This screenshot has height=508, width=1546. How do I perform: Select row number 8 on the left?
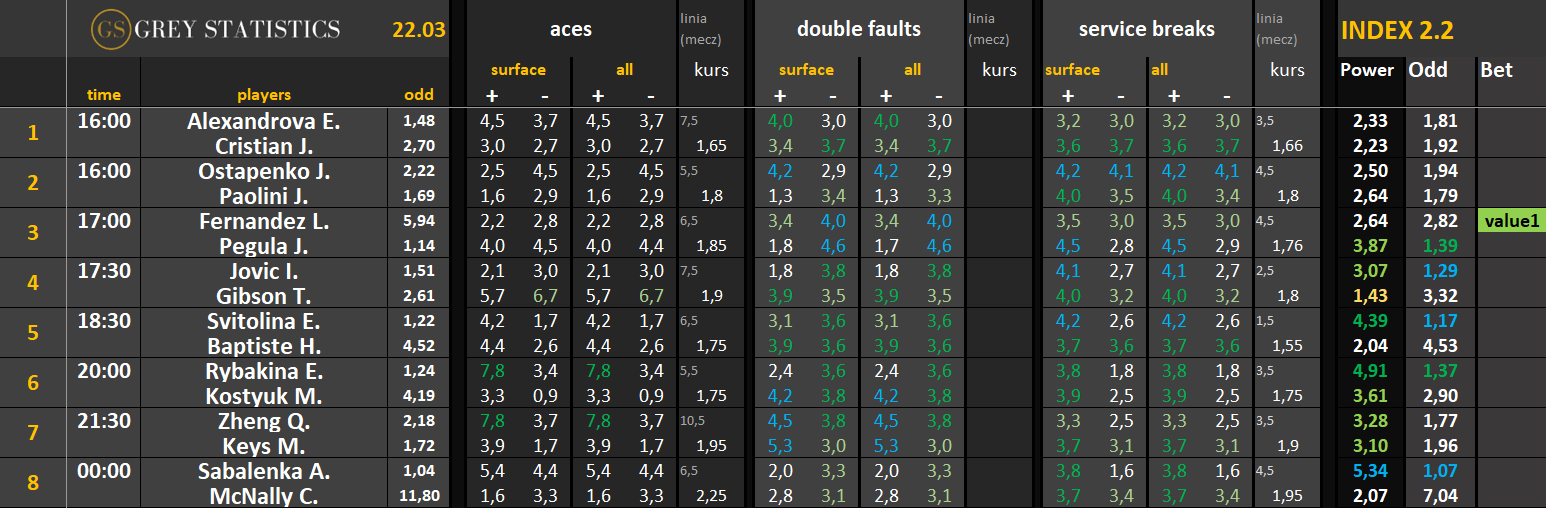tap(33, 483)
